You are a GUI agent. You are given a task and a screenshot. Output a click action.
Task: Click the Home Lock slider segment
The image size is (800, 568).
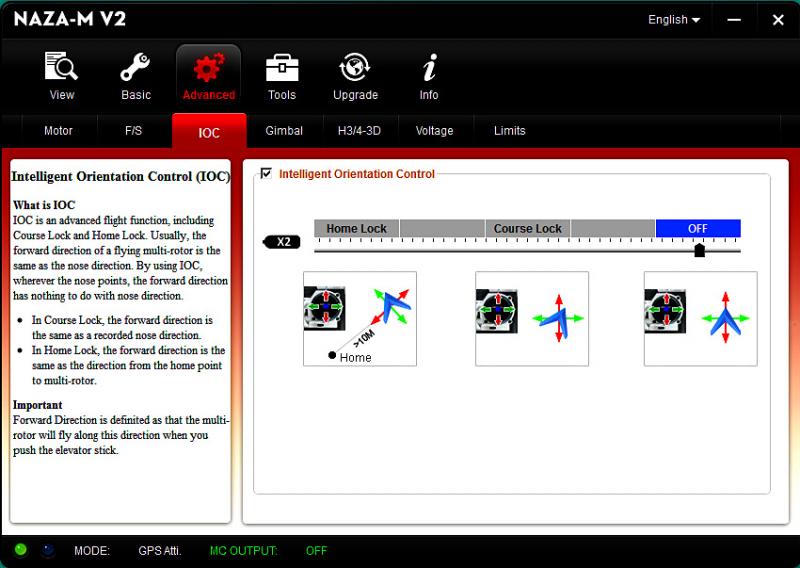click(x=357, y=229)
